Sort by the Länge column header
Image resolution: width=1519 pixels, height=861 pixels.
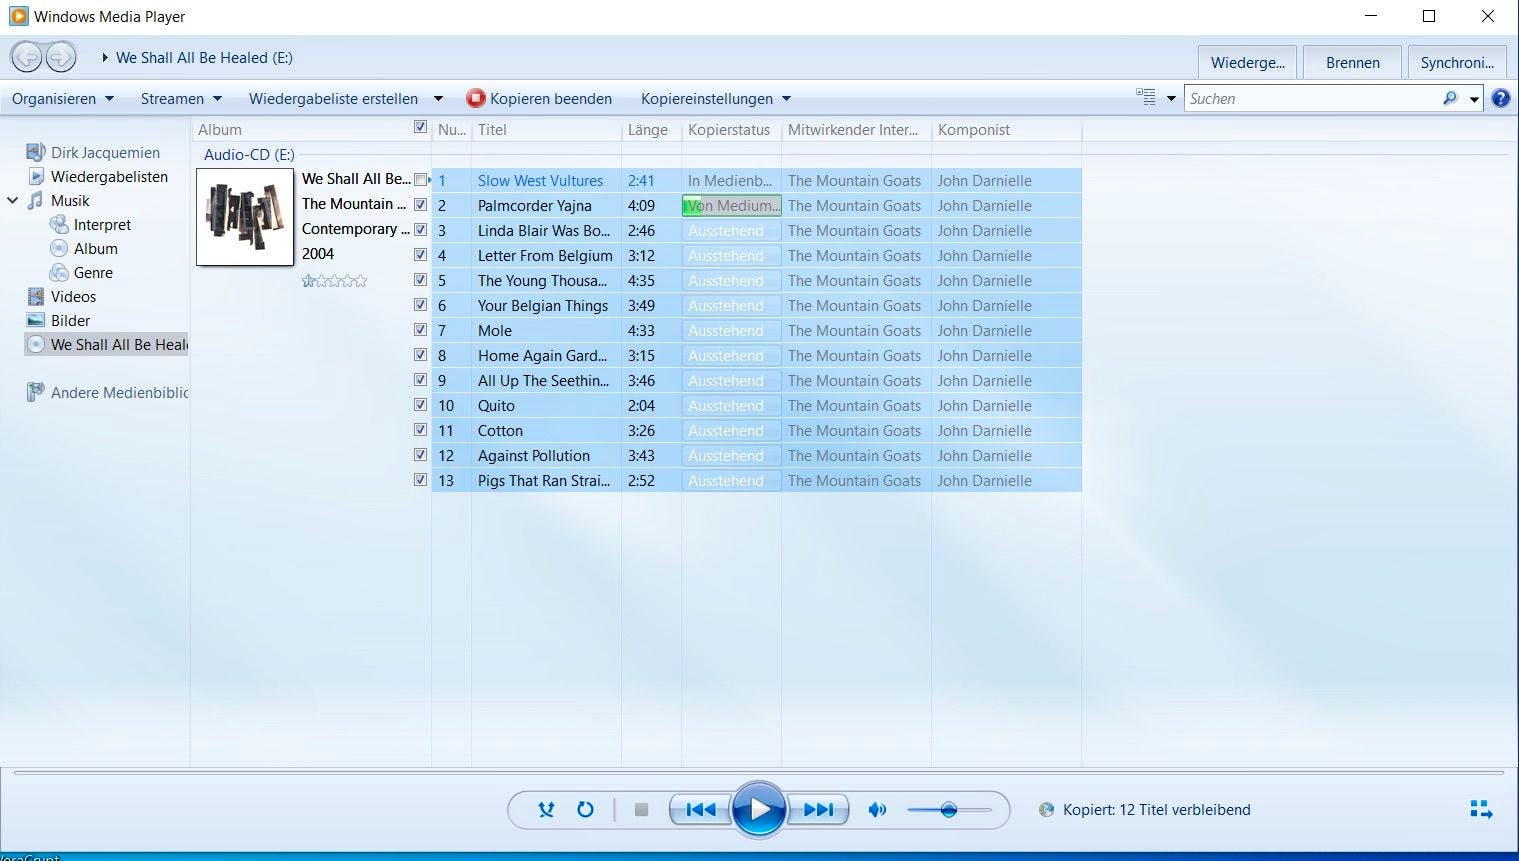[651, 129]
